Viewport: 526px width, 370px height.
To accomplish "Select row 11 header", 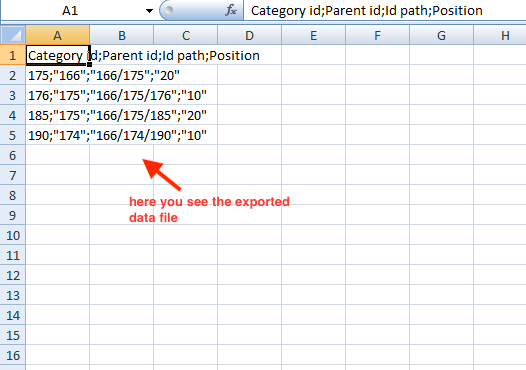I will click(x=13, y=255).
